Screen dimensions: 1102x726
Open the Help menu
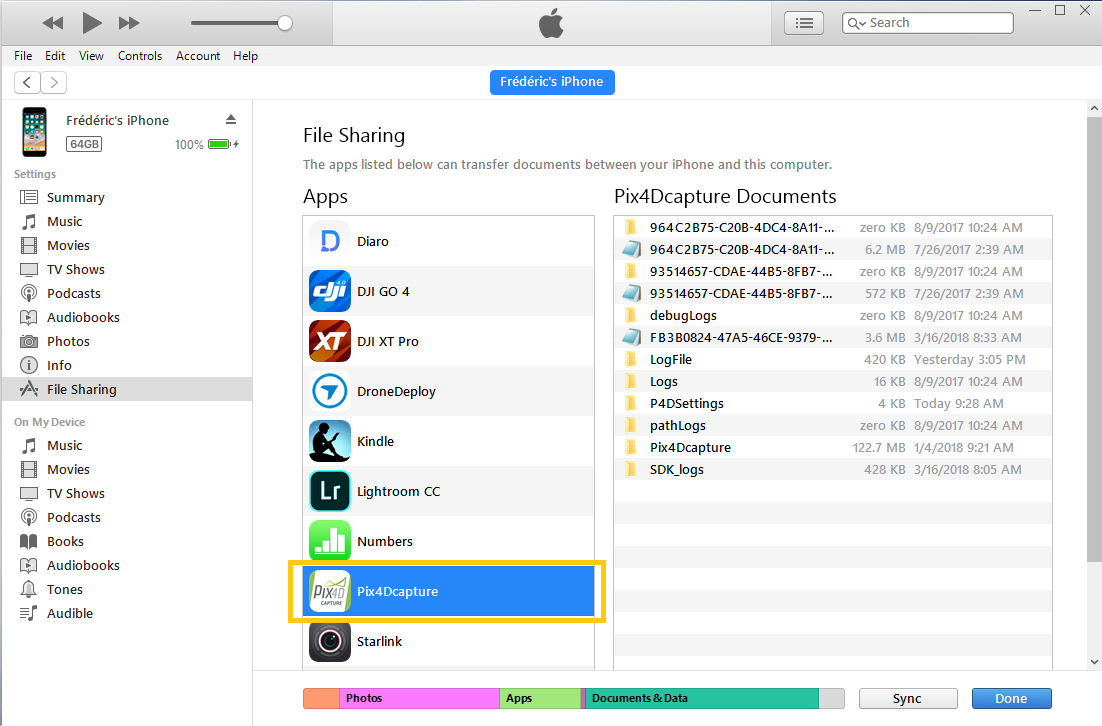click(245, 56)
